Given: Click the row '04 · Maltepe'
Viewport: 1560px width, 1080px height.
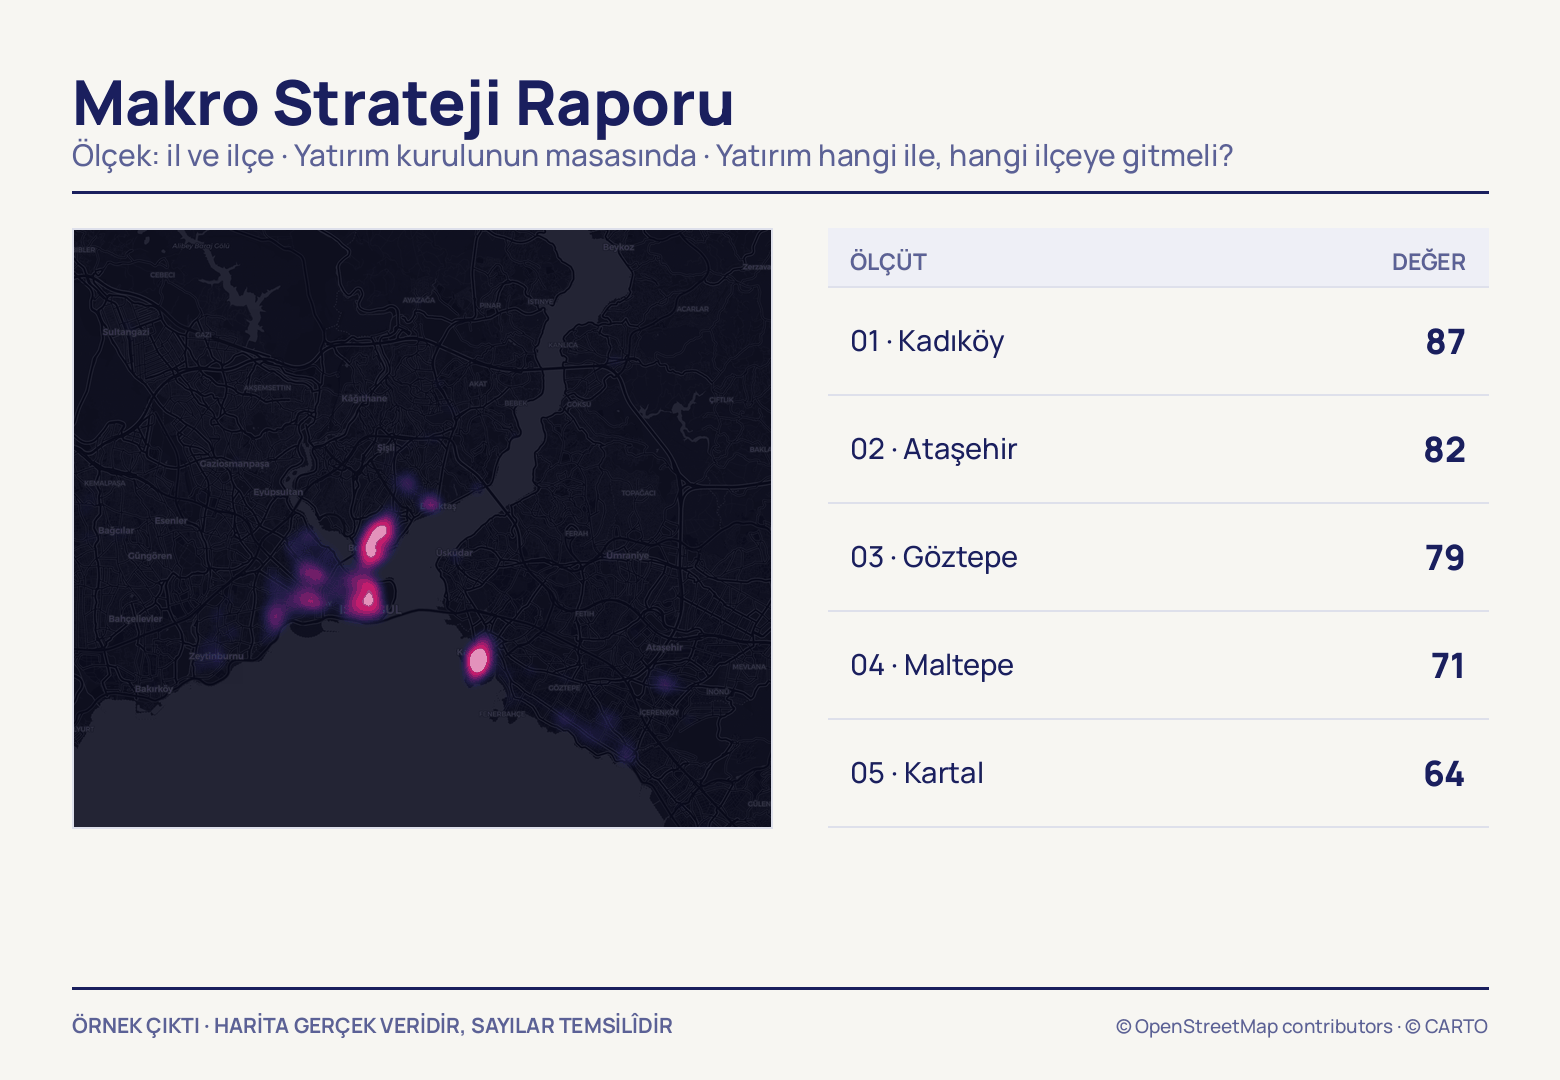Looking at the screenshot, I should [1158, 666].
